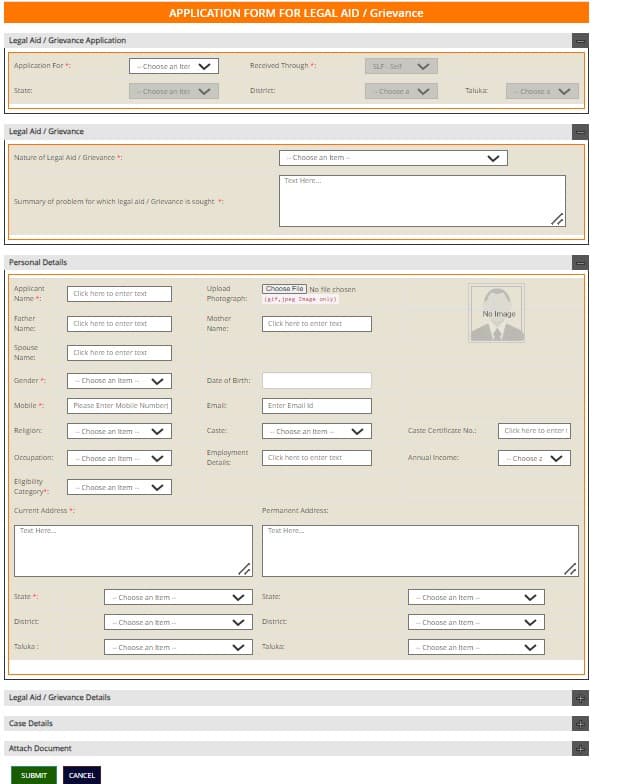Click Choose File to upload photograph

(284, 289)
